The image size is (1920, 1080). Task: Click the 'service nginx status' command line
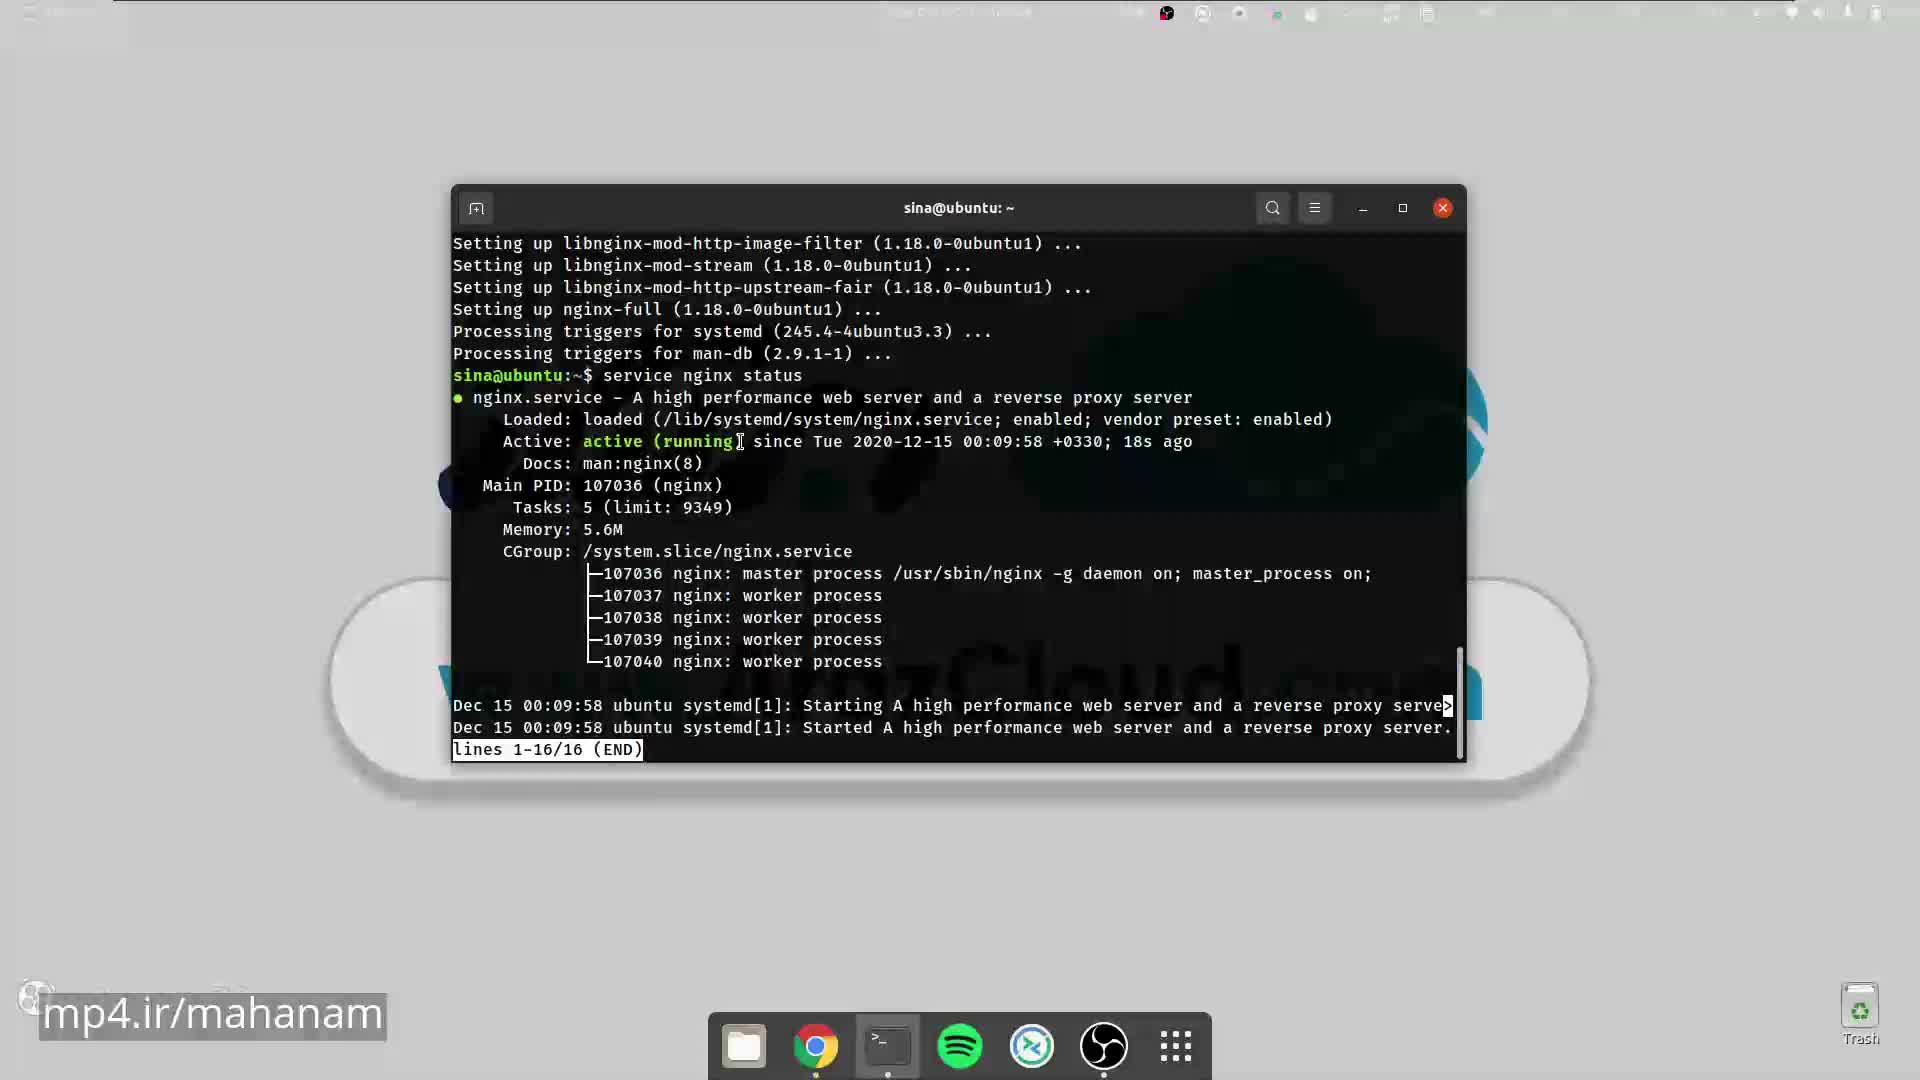click(702, 376)
